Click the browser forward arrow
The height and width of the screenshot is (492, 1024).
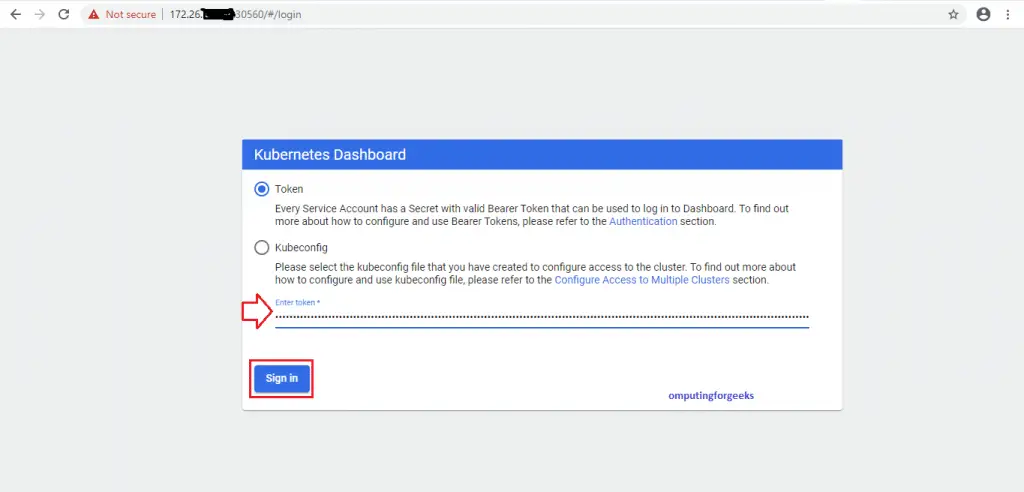pyautogui.click(x=40, y=14)
